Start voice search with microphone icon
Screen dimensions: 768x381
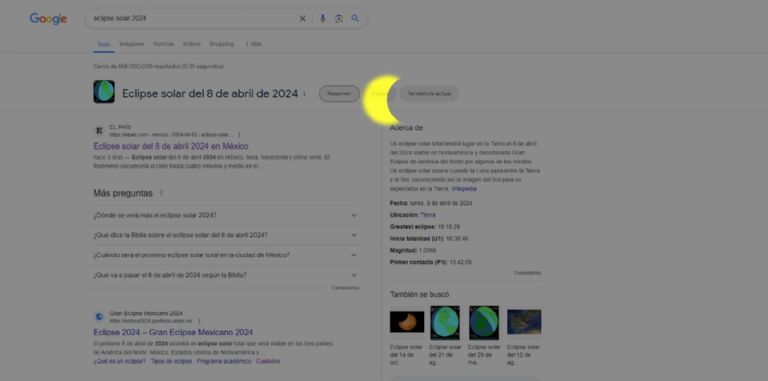[x=322, y=19]
